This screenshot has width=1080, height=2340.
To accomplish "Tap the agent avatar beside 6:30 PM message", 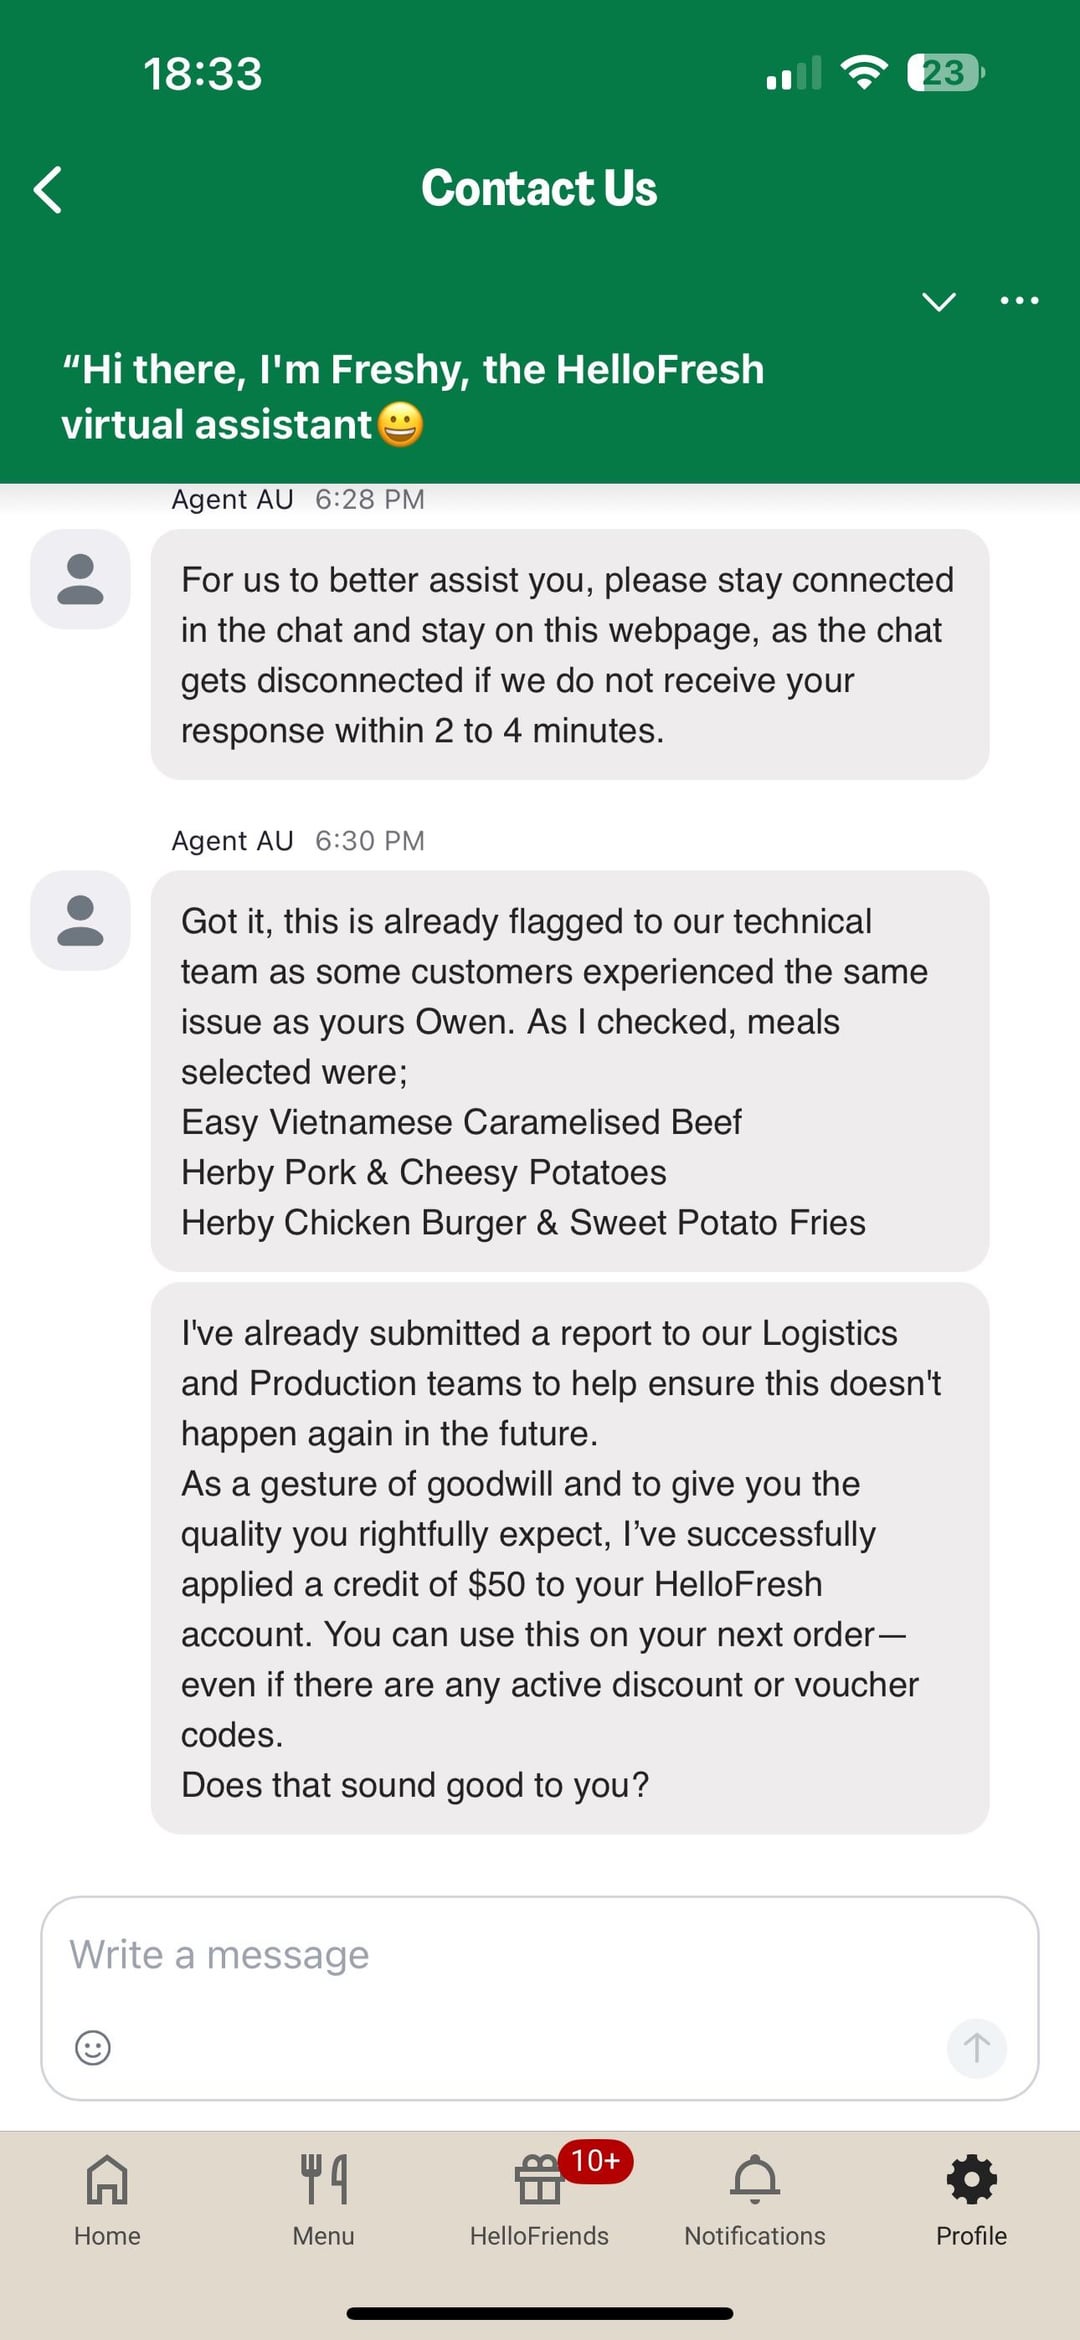I will (x=80, y=920).
